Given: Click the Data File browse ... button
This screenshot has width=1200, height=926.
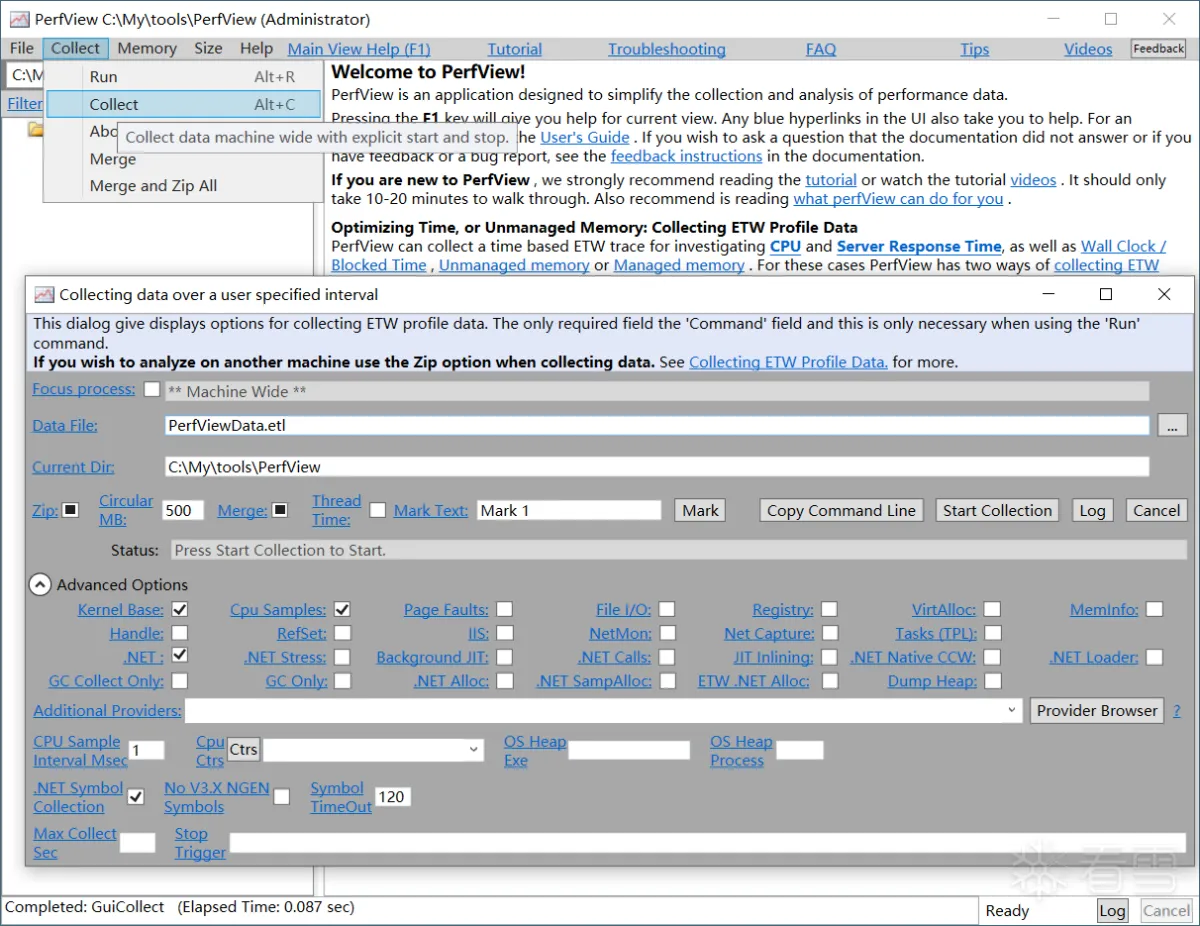Looking at the screenshot, I should [x=1172, y=426].
